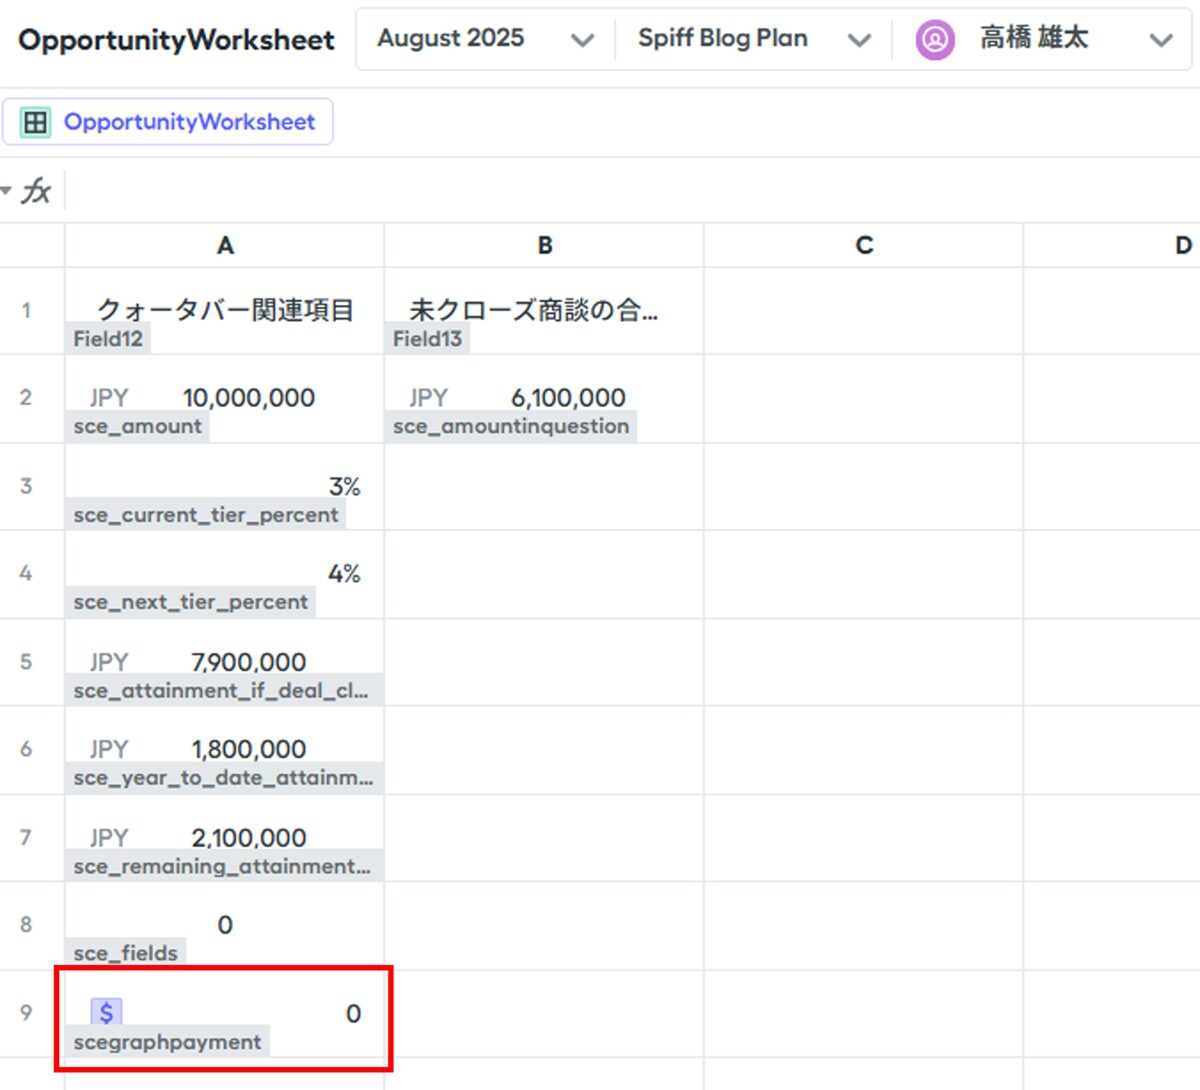Click the sce_amount label
The width and height of the screenshot is (1200, 1090).
[137, 427]
